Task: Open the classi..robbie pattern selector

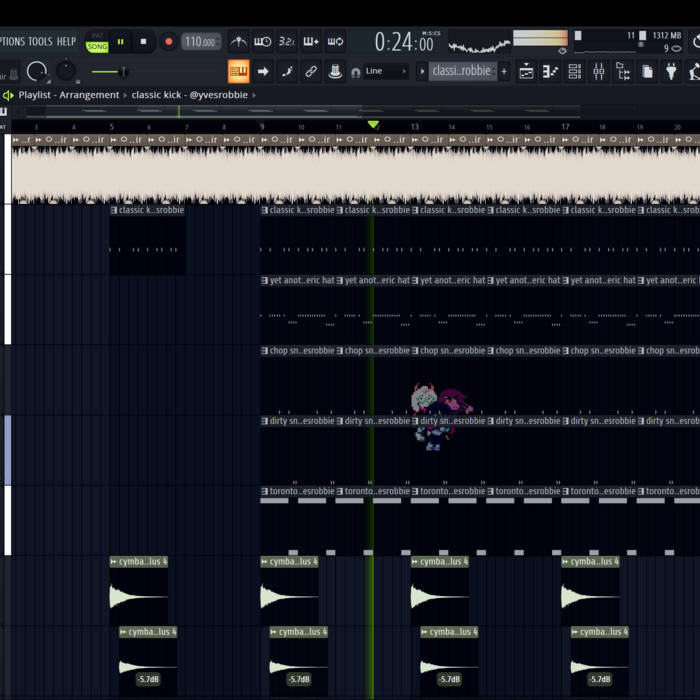Action: coord(463,72)
